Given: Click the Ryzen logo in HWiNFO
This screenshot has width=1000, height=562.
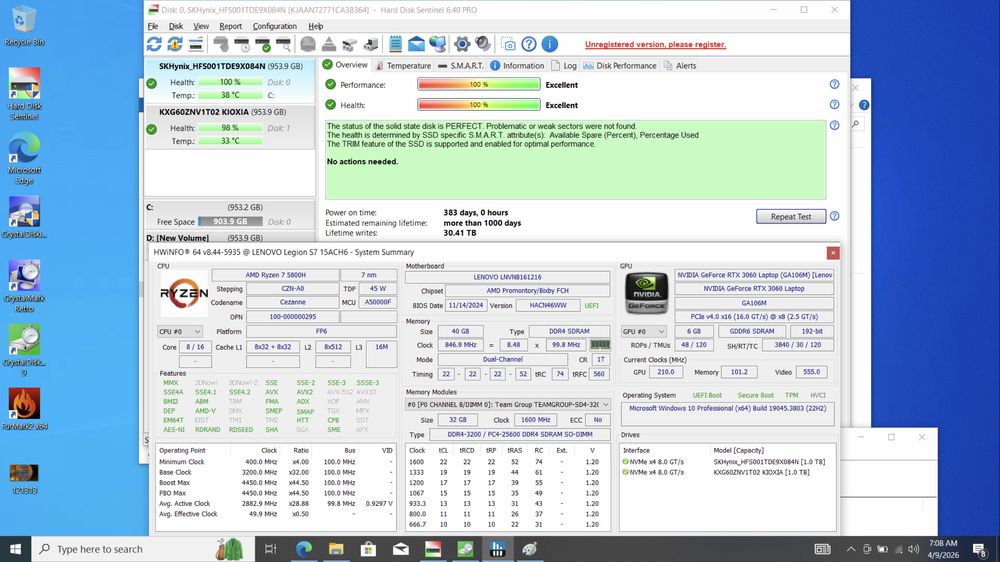Looking at the screenshot, I should pyautogui.click(x=184, y=293).
